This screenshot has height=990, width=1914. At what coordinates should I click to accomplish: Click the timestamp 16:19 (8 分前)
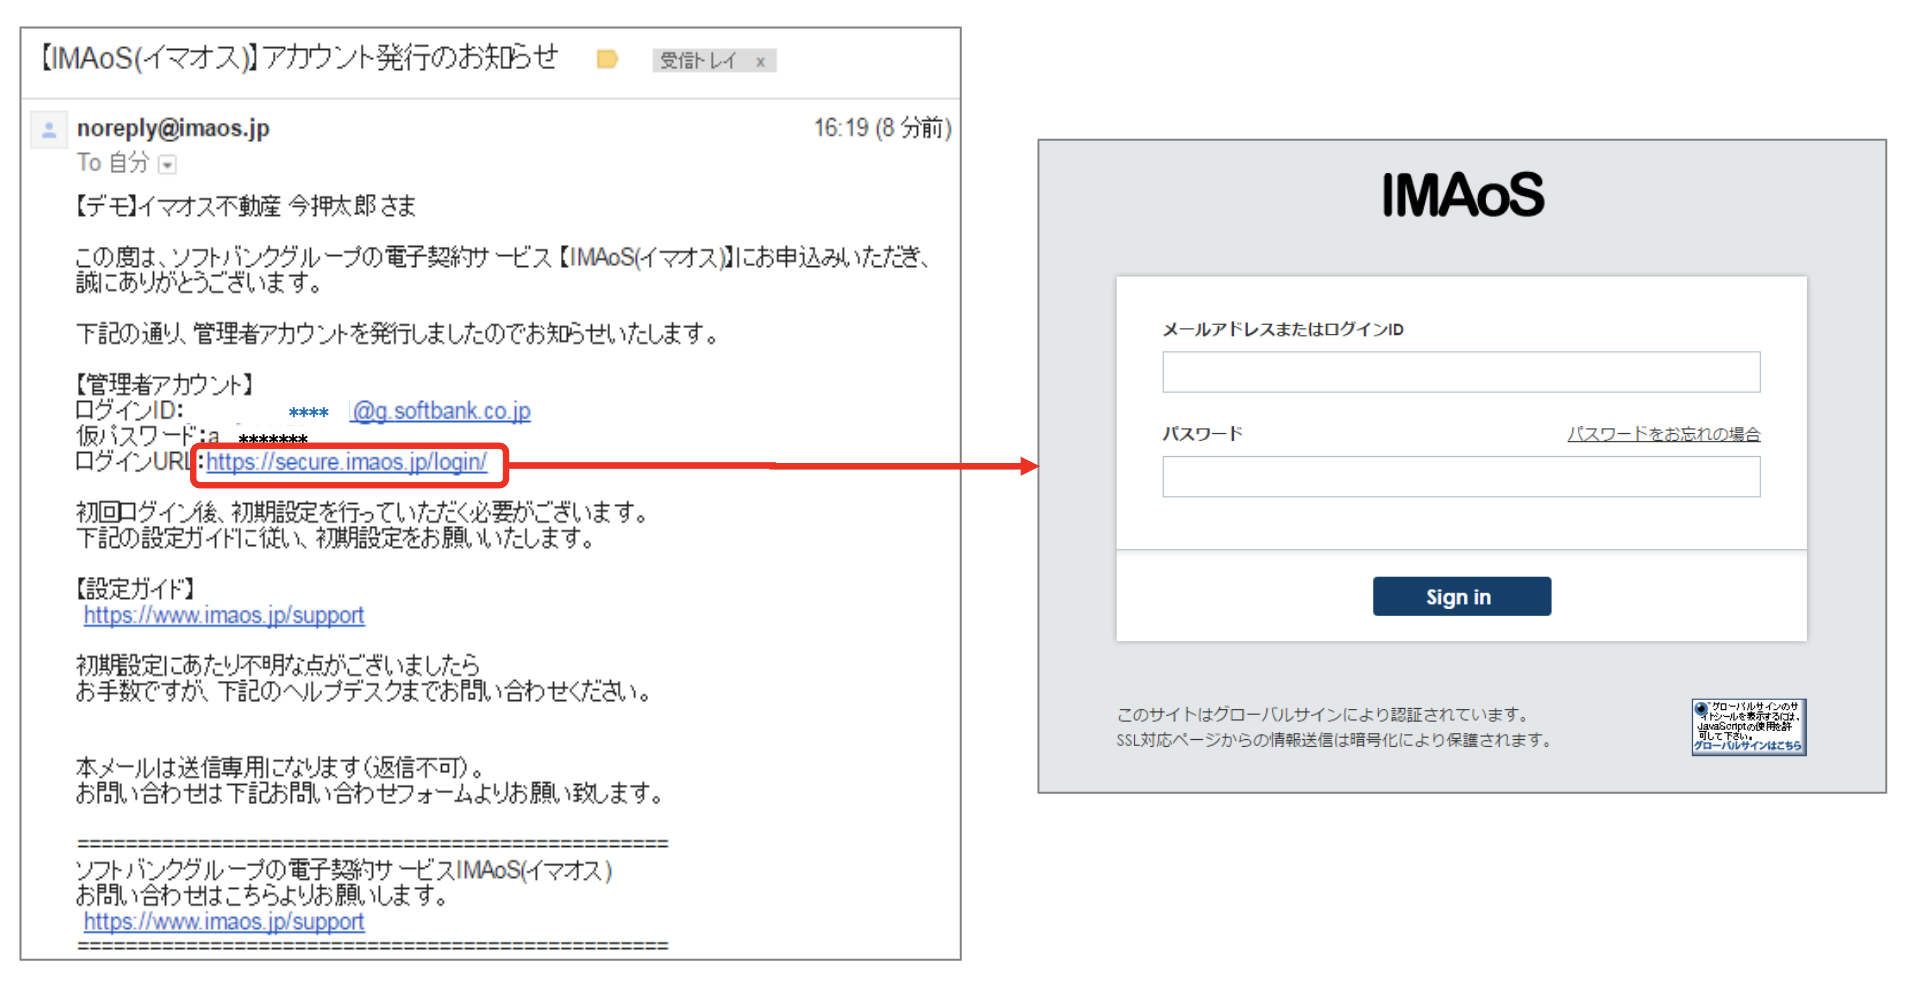pos(883,128)
